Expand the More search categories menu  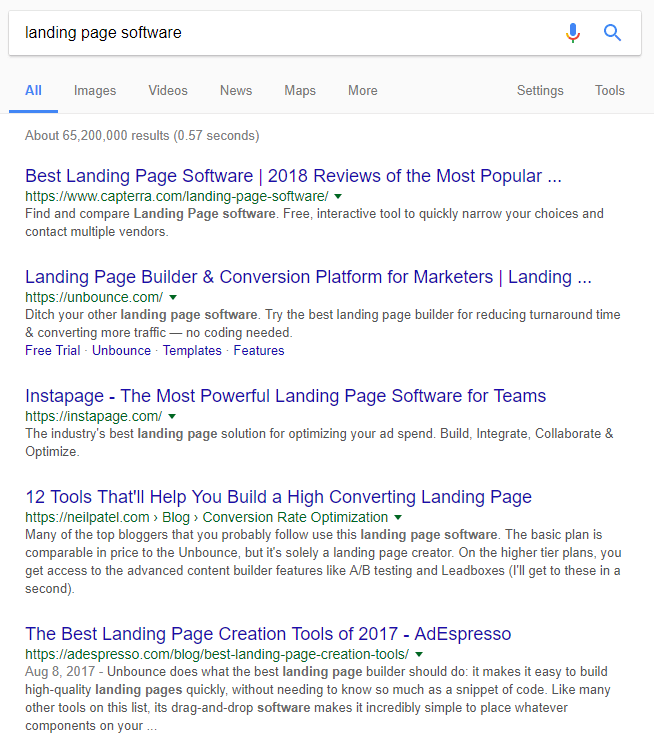point(363,90)
